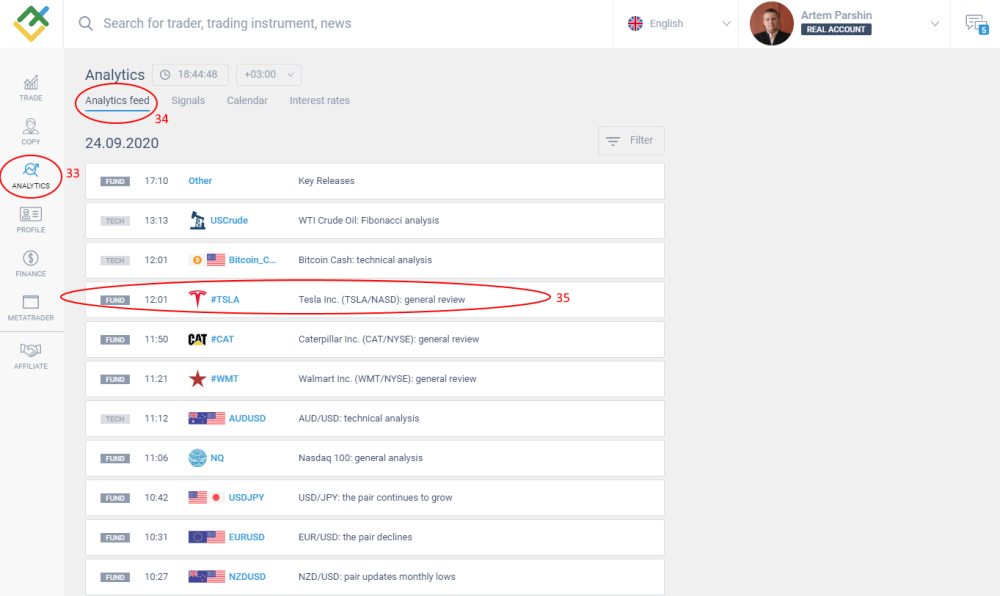Click the LiteFinance logo
Viewport: 1000px width, 596px height.
31,23
